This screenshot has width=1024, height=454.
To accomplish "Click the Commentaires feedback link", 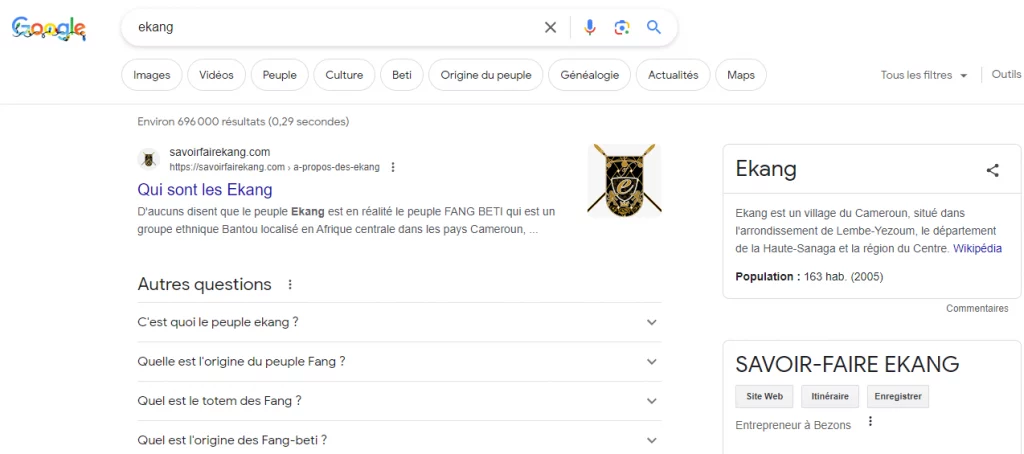I will (977, 308).
